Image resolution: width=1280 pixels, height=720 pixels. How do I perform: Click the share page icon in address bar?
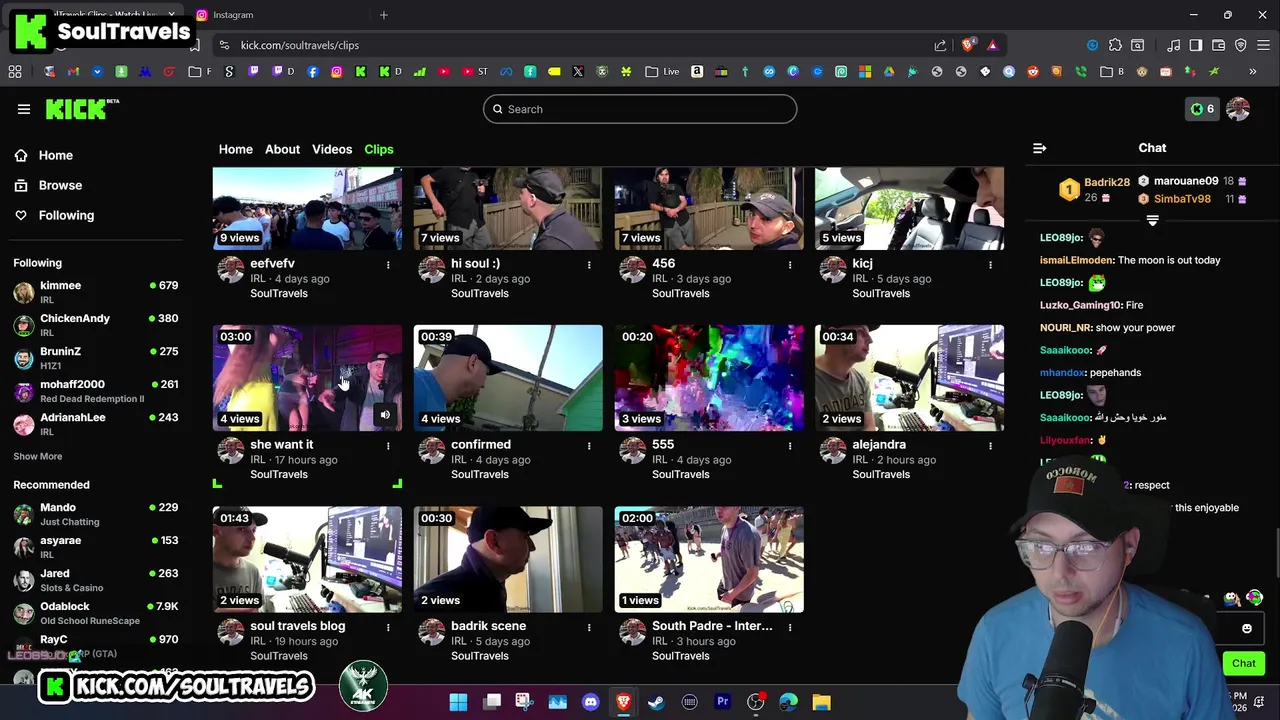pos(940,45)
